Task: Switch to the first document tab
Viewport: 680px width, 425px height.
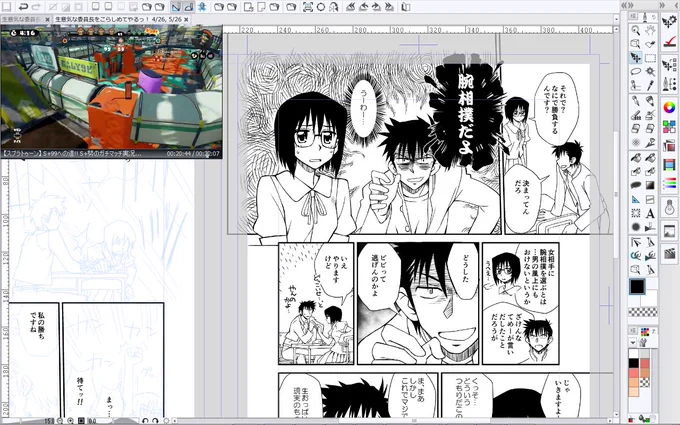Action: click(x=22, y=20)
